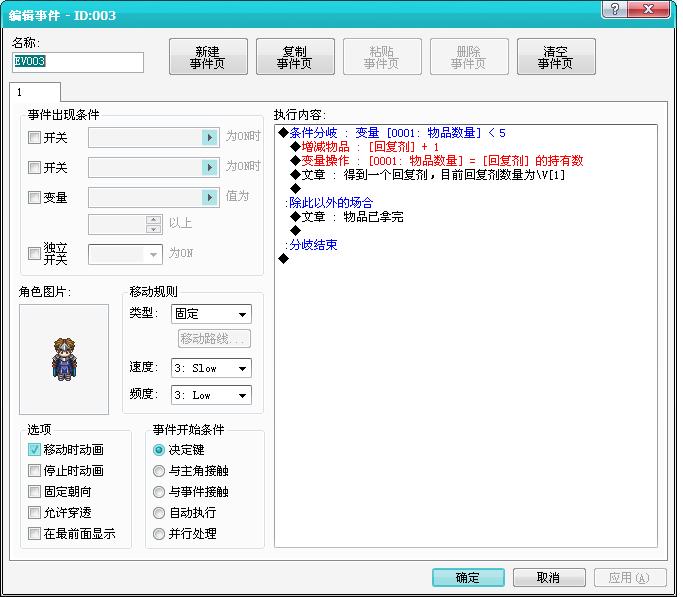Check the 停止时动画 option
683x597 pixels.
(34, 470)
